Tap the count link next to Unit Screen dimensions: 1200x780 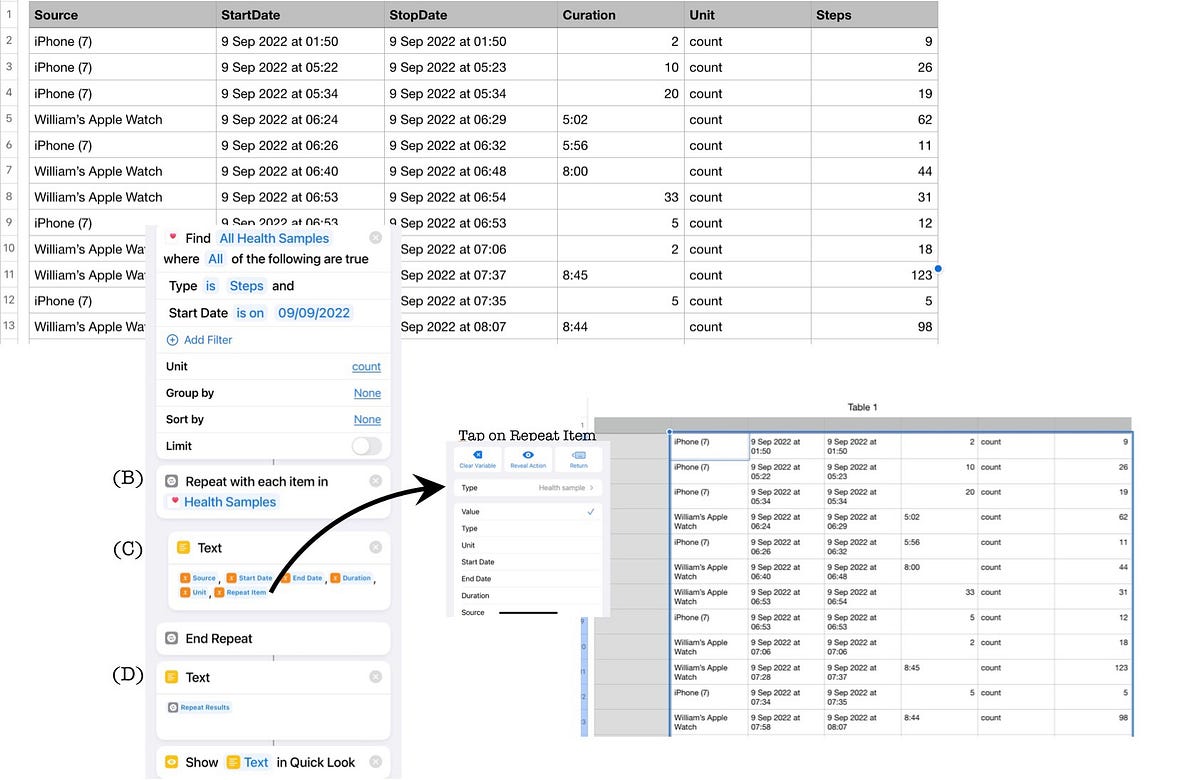[366, 367]
